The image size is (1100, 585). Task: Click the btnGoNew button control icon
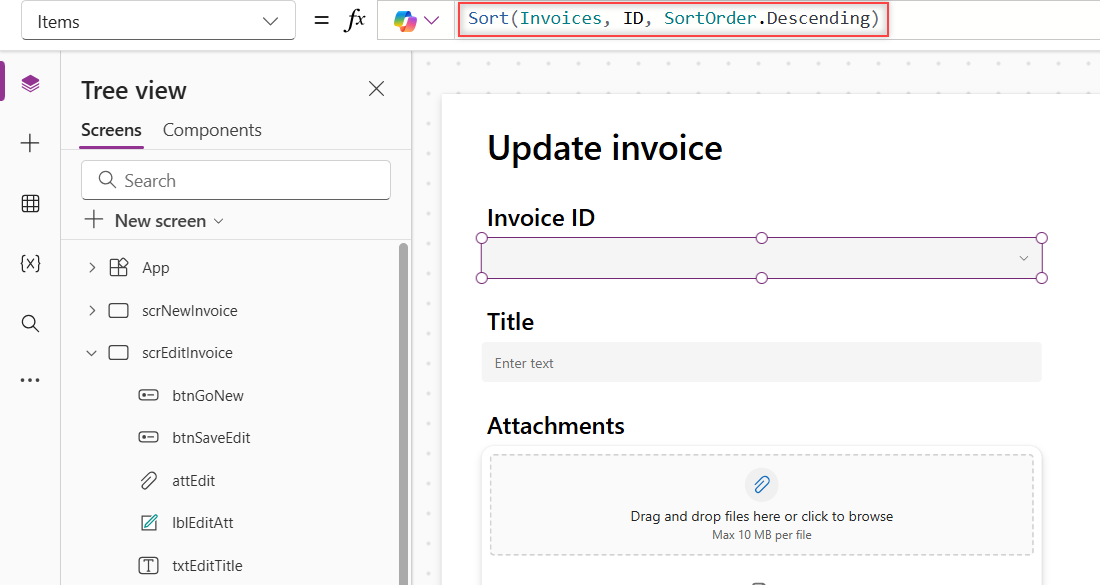coord(149,396)
